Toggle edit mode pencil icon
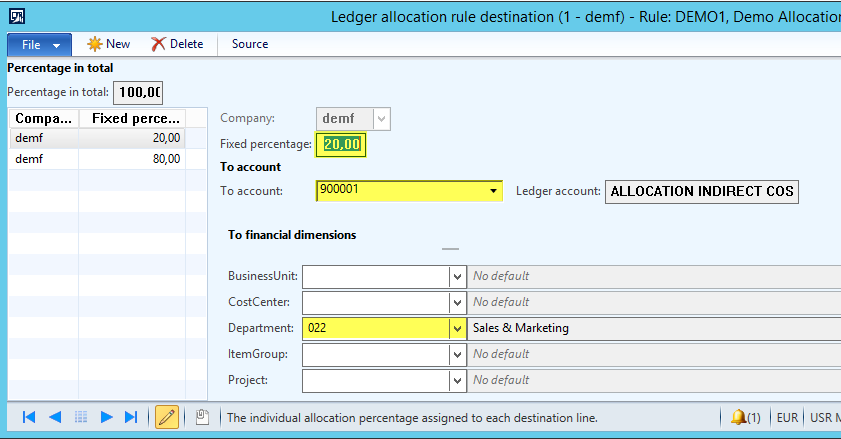 click(x=167, y=417)
